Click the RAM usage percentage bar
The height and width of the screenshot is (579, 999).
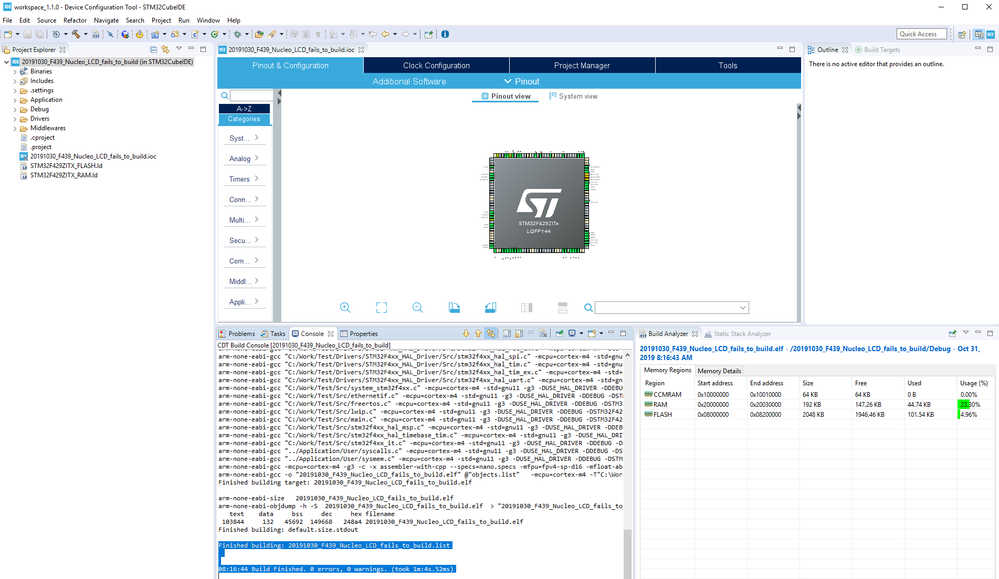975,404
